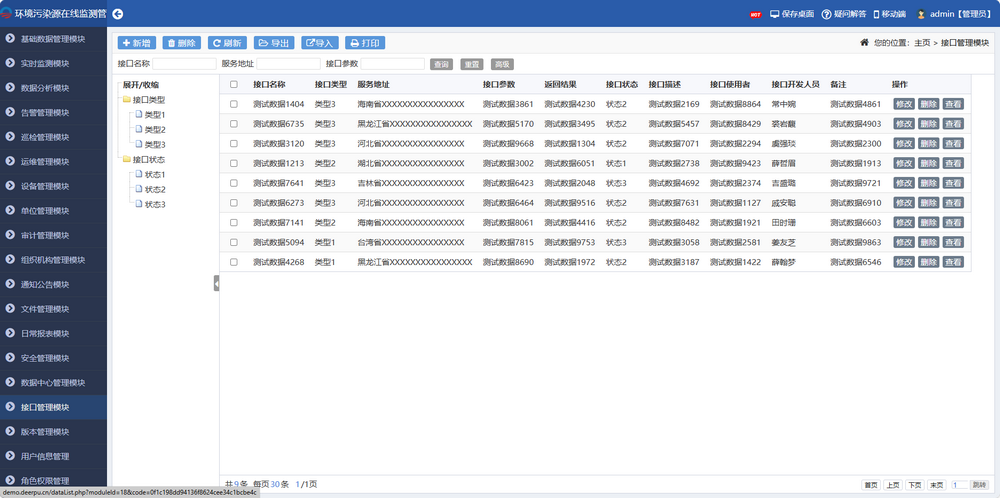
Task: Check the row for 测试数据1404
Action: click(x=234, y=104)
